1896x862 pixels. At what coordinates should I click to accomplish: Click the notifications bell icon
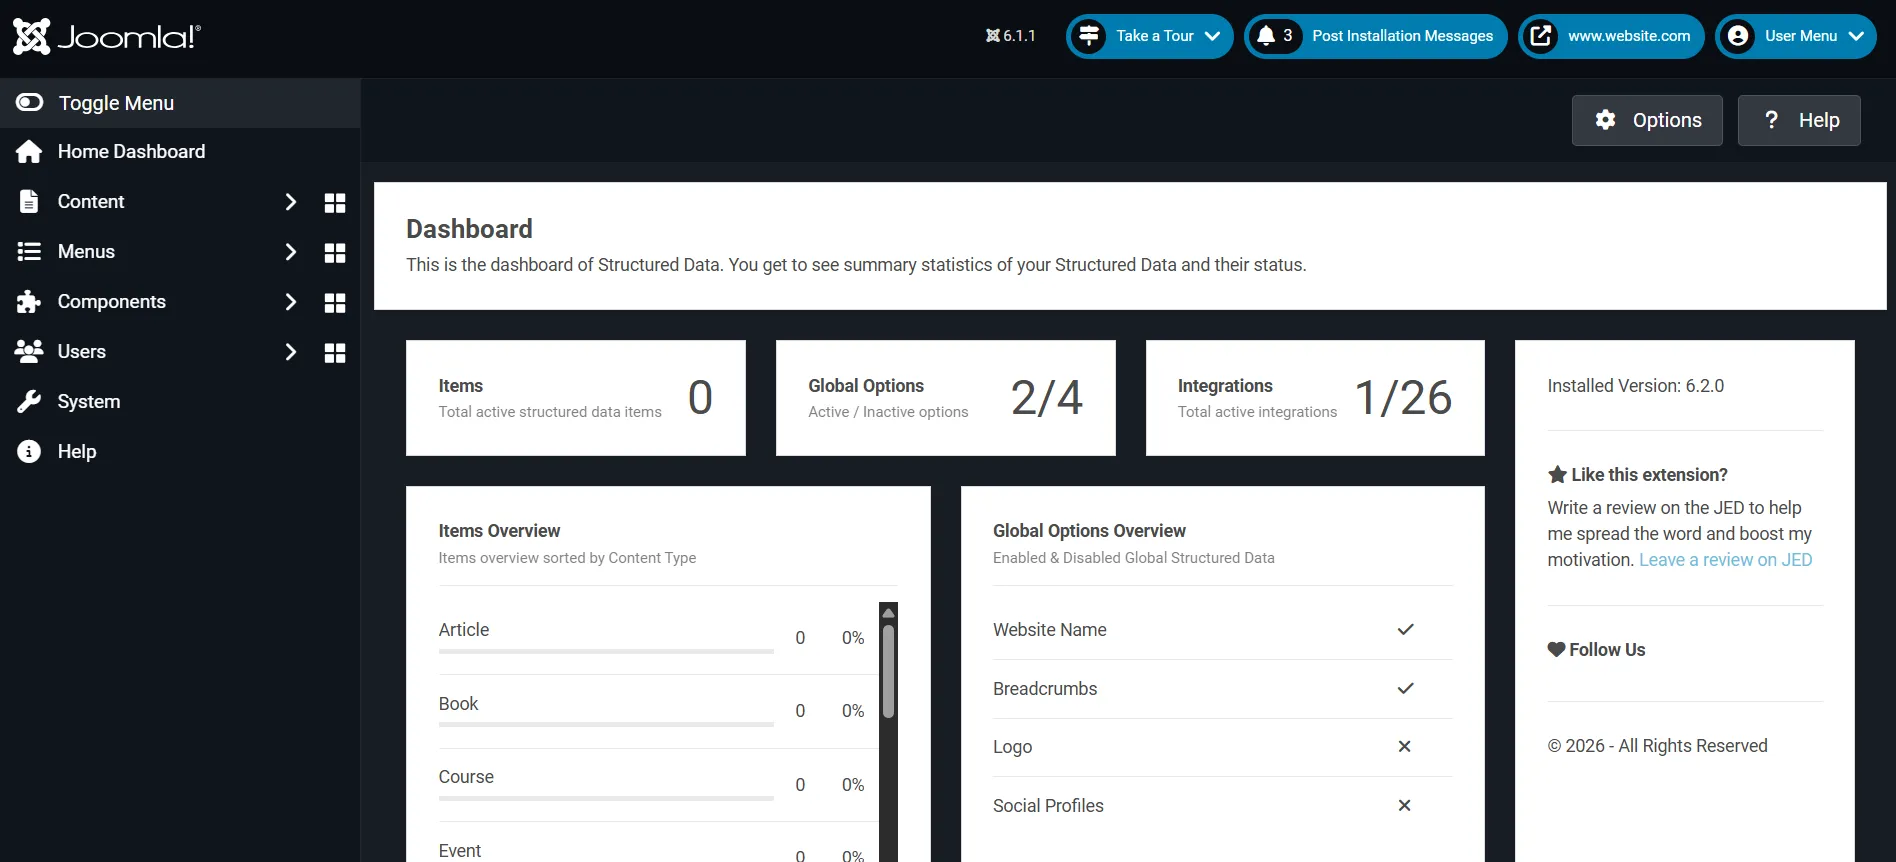click(x=1266, y=36)
